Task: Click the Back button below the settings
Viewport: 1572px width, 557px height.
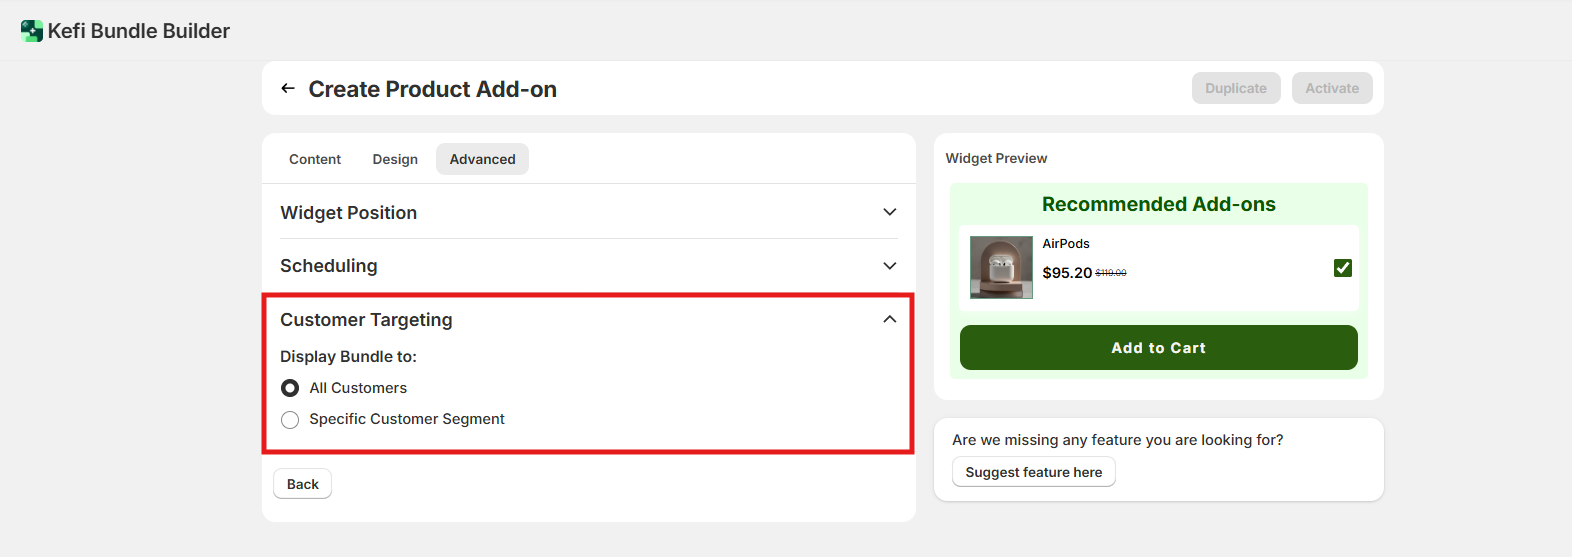Action: (x=302, y=484)
